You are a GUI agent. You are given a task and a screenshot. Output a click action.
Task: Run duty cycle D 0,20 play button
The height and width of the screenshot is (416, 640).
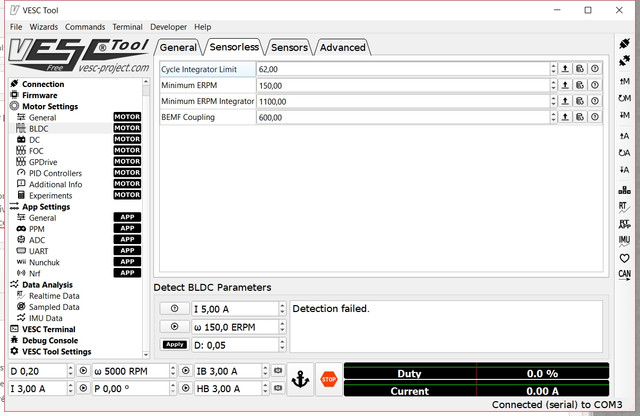(x=83, y=371)
